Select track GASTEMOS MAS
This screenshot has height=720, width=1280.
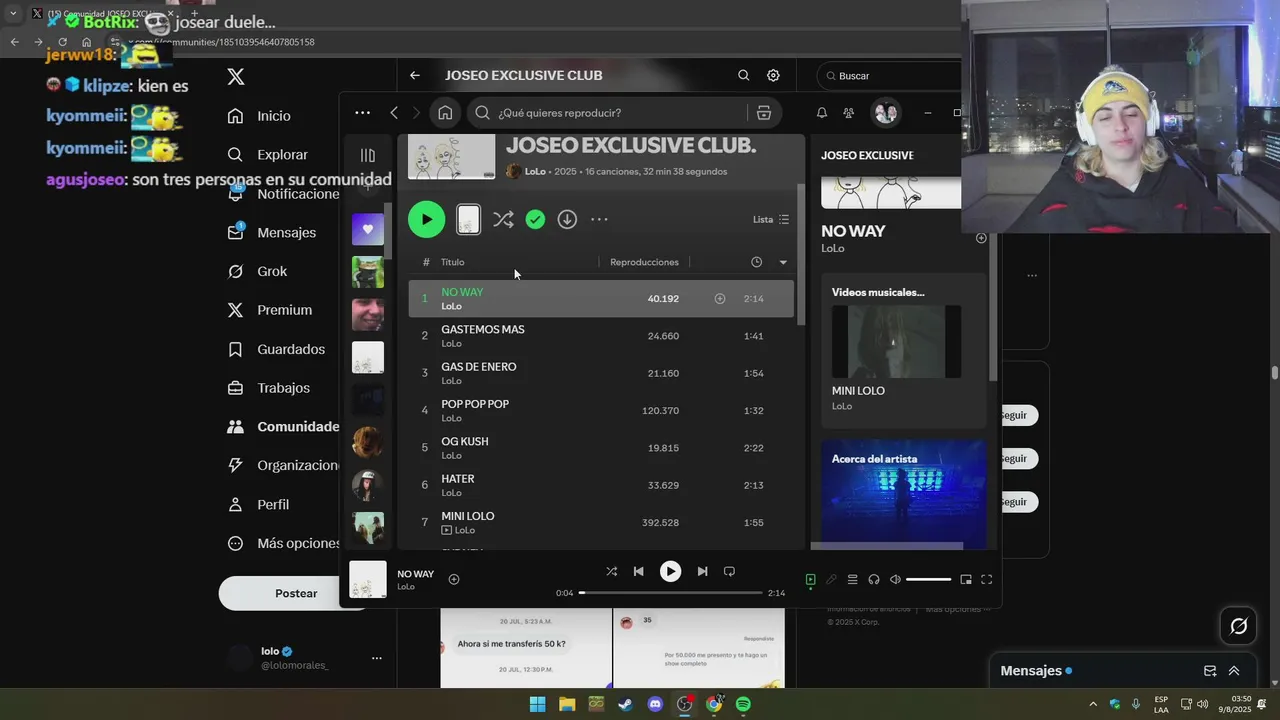coord(601,336)
